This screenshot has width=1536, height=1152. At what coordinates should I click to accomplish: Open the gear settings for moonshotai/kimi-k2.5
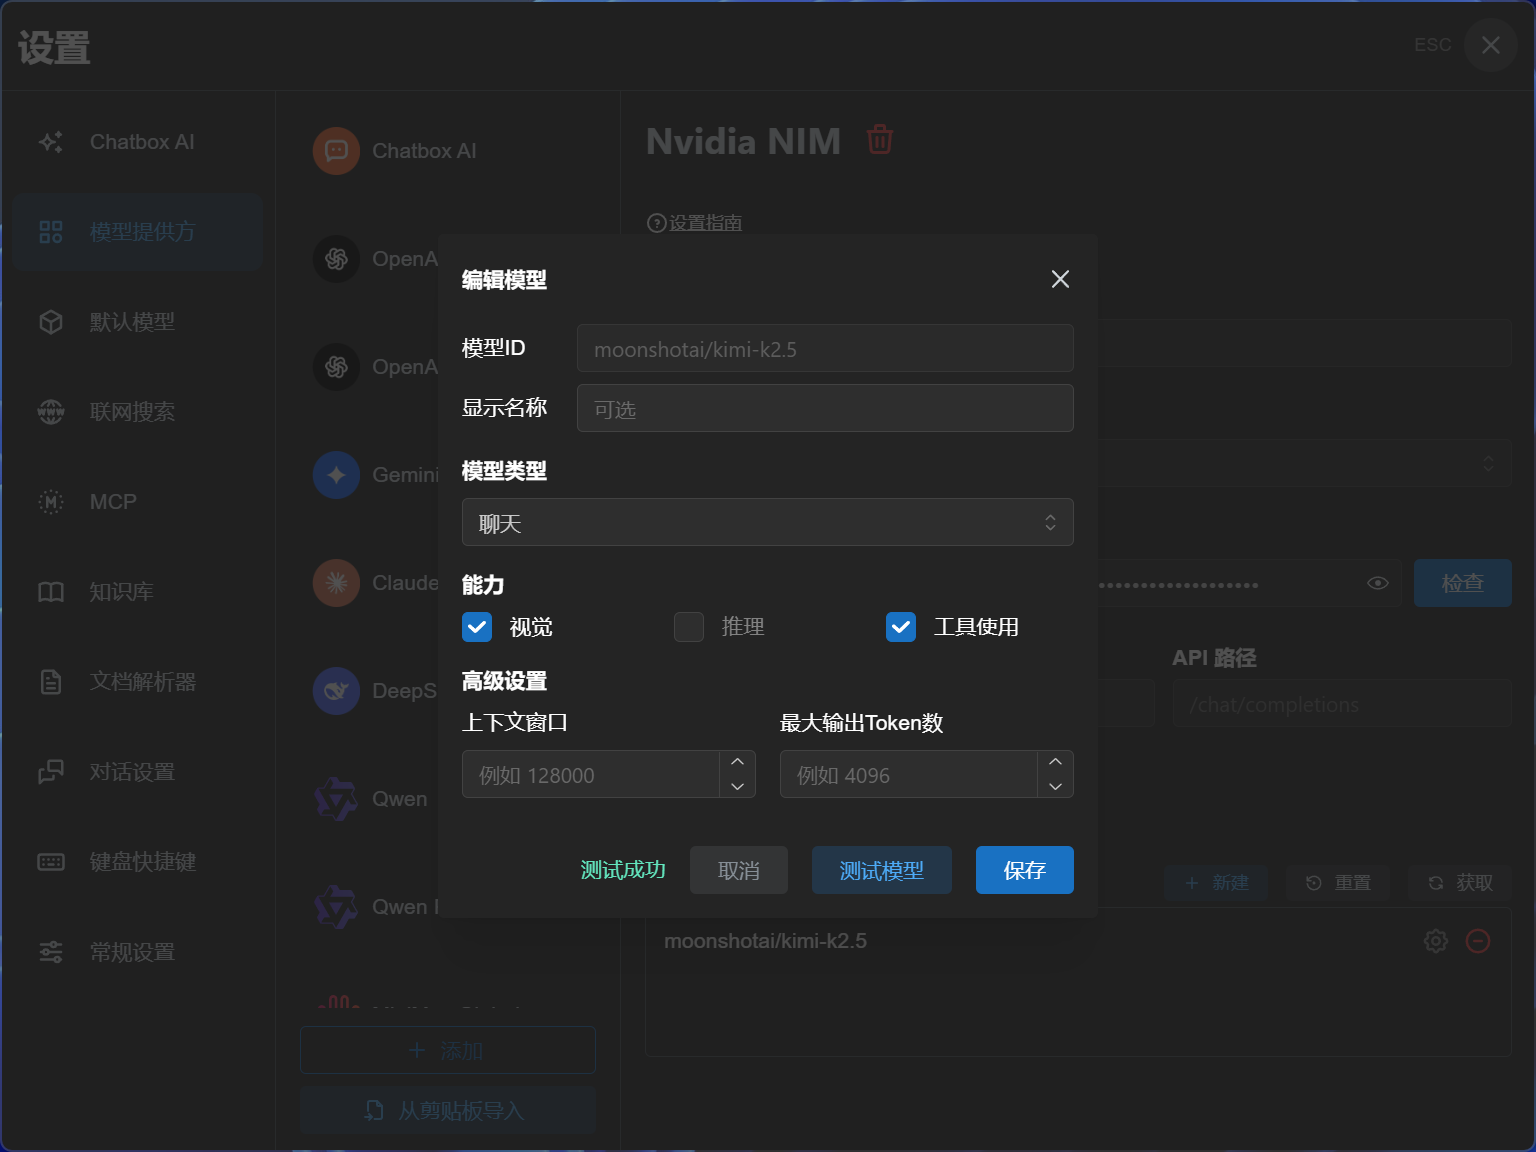1435,941
